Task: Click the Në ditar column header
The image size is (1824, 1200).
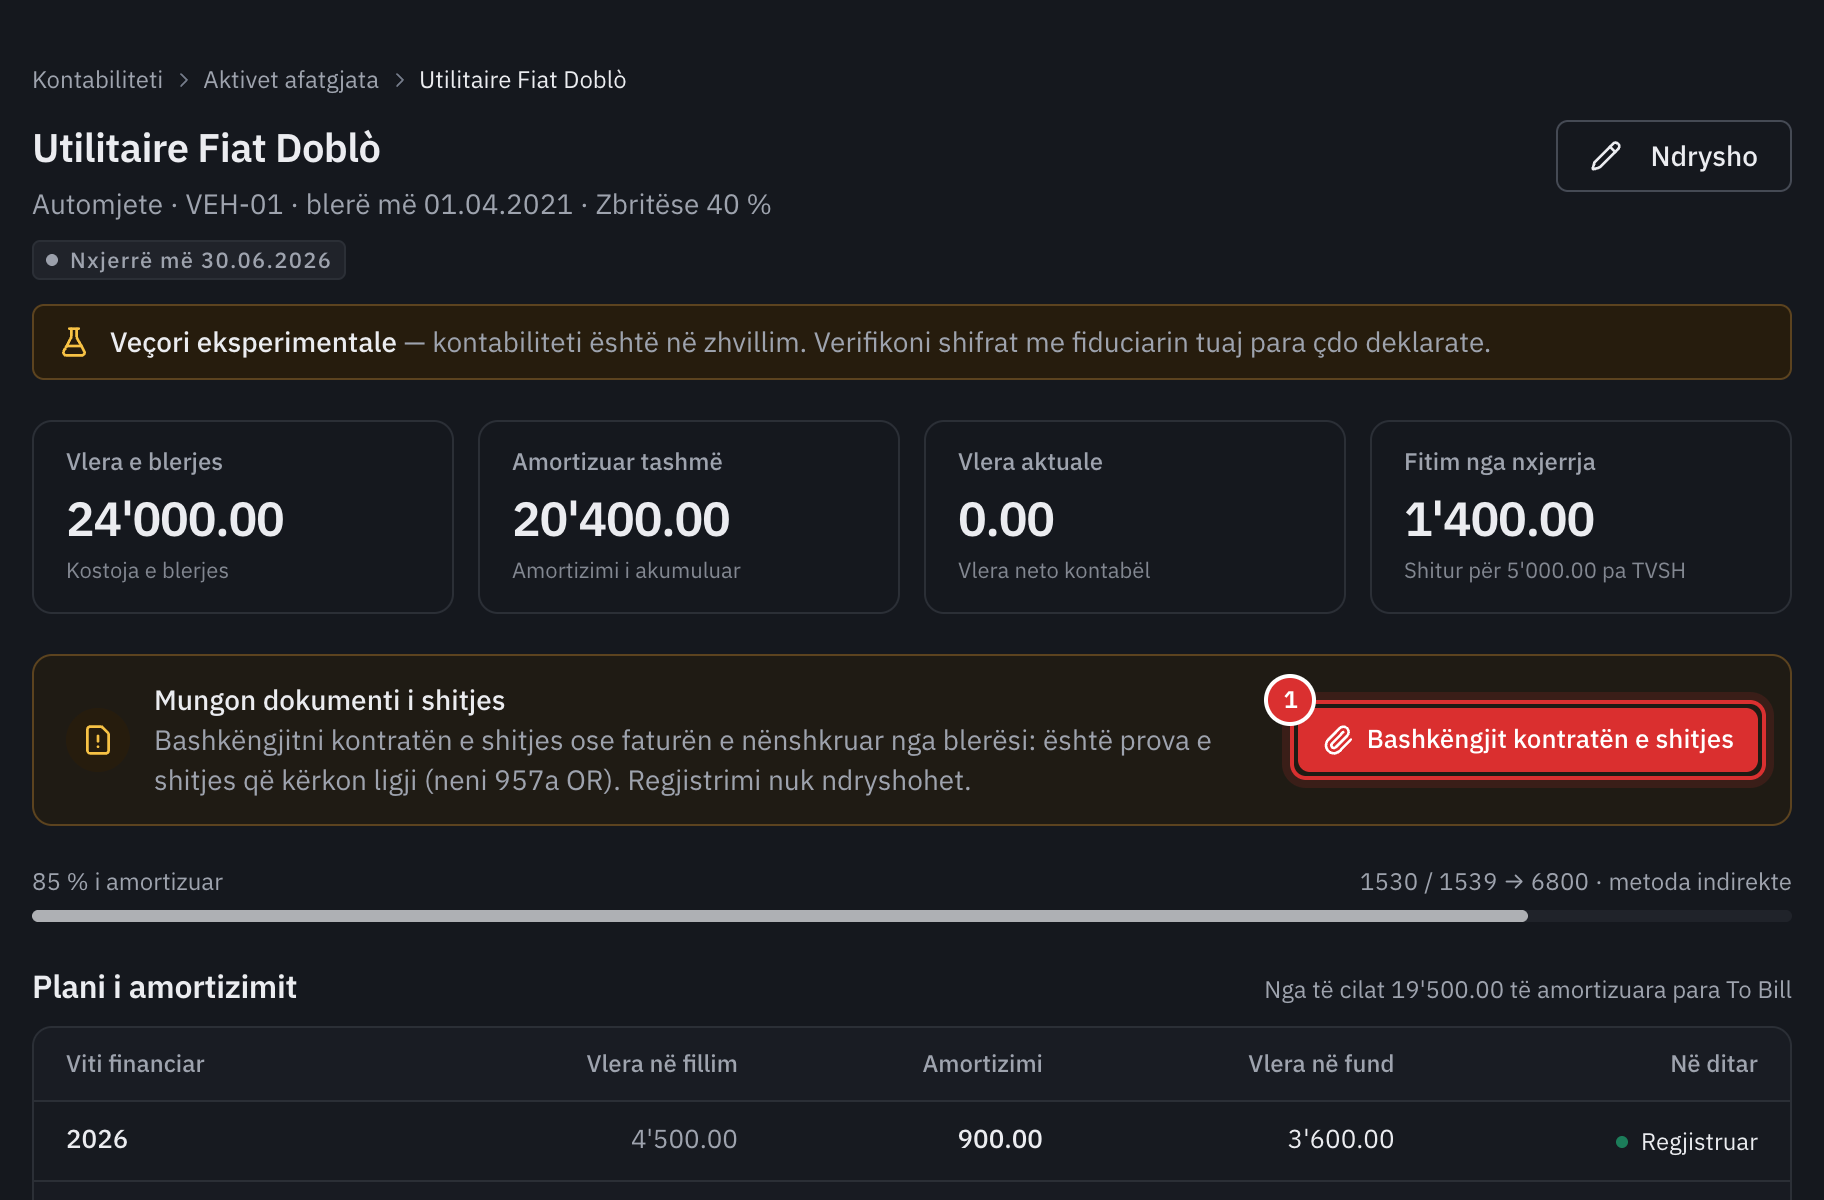Action: (1714, 1064)
